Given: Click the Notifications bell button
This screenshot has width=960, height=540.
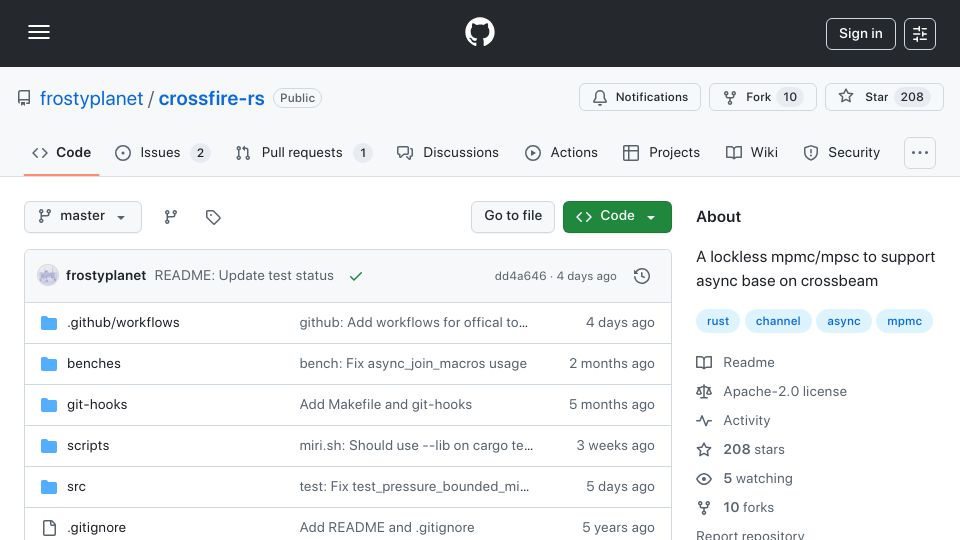Looking at the screenshot, I should tap(640, 97).
